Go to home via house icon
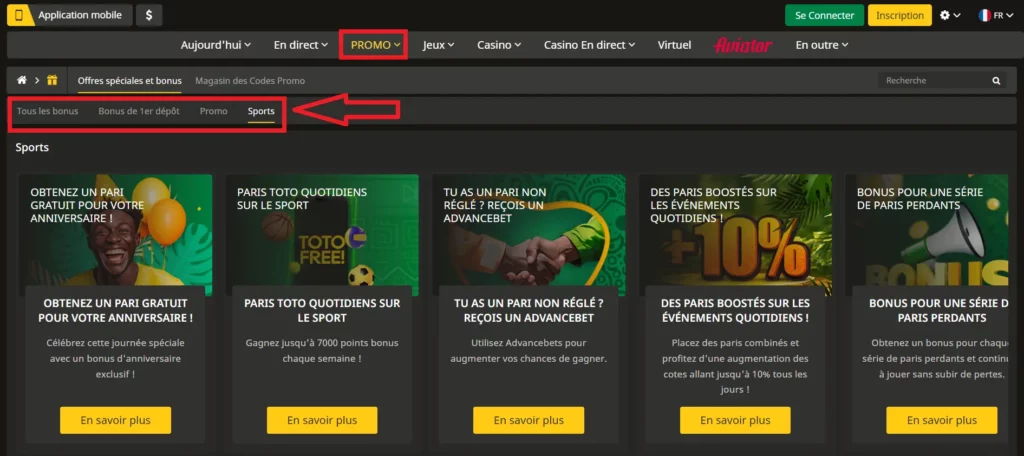This screenshot has width=1024, height=456. 22,80
